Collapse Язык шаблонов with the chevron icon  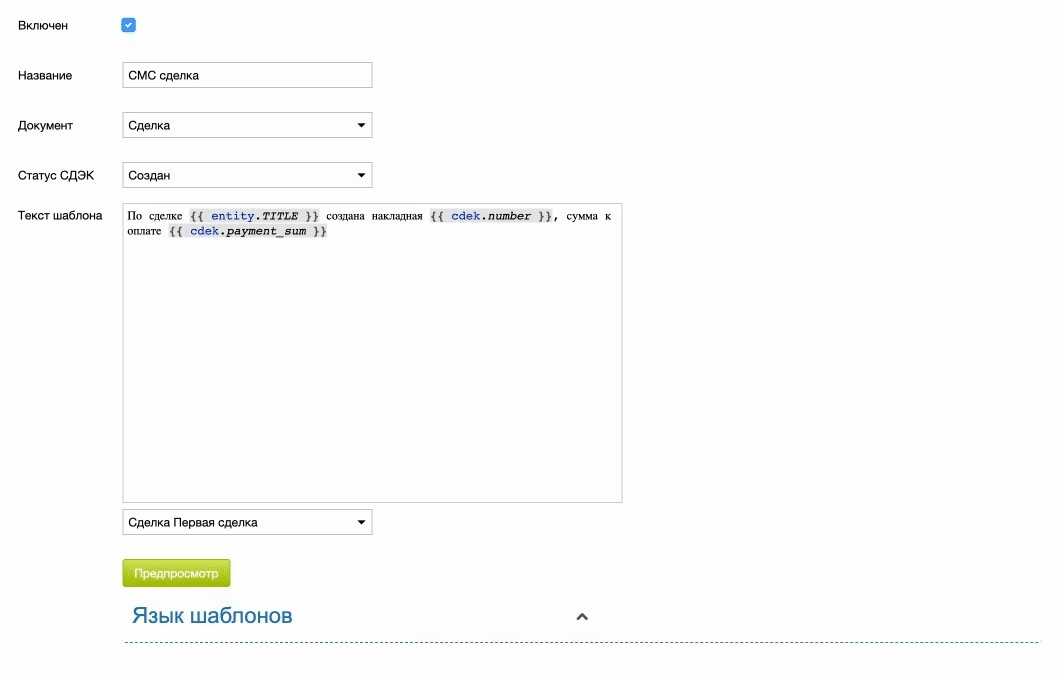coord(582,616)
